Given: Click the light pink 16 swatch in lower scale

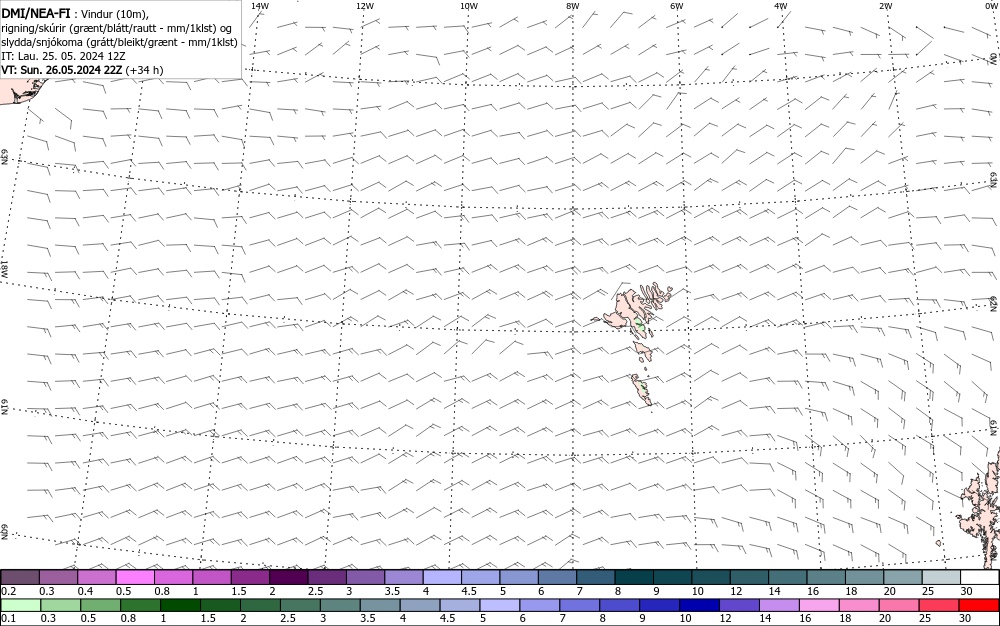Looking at the screenshot, I should click(x=820, y=605).
